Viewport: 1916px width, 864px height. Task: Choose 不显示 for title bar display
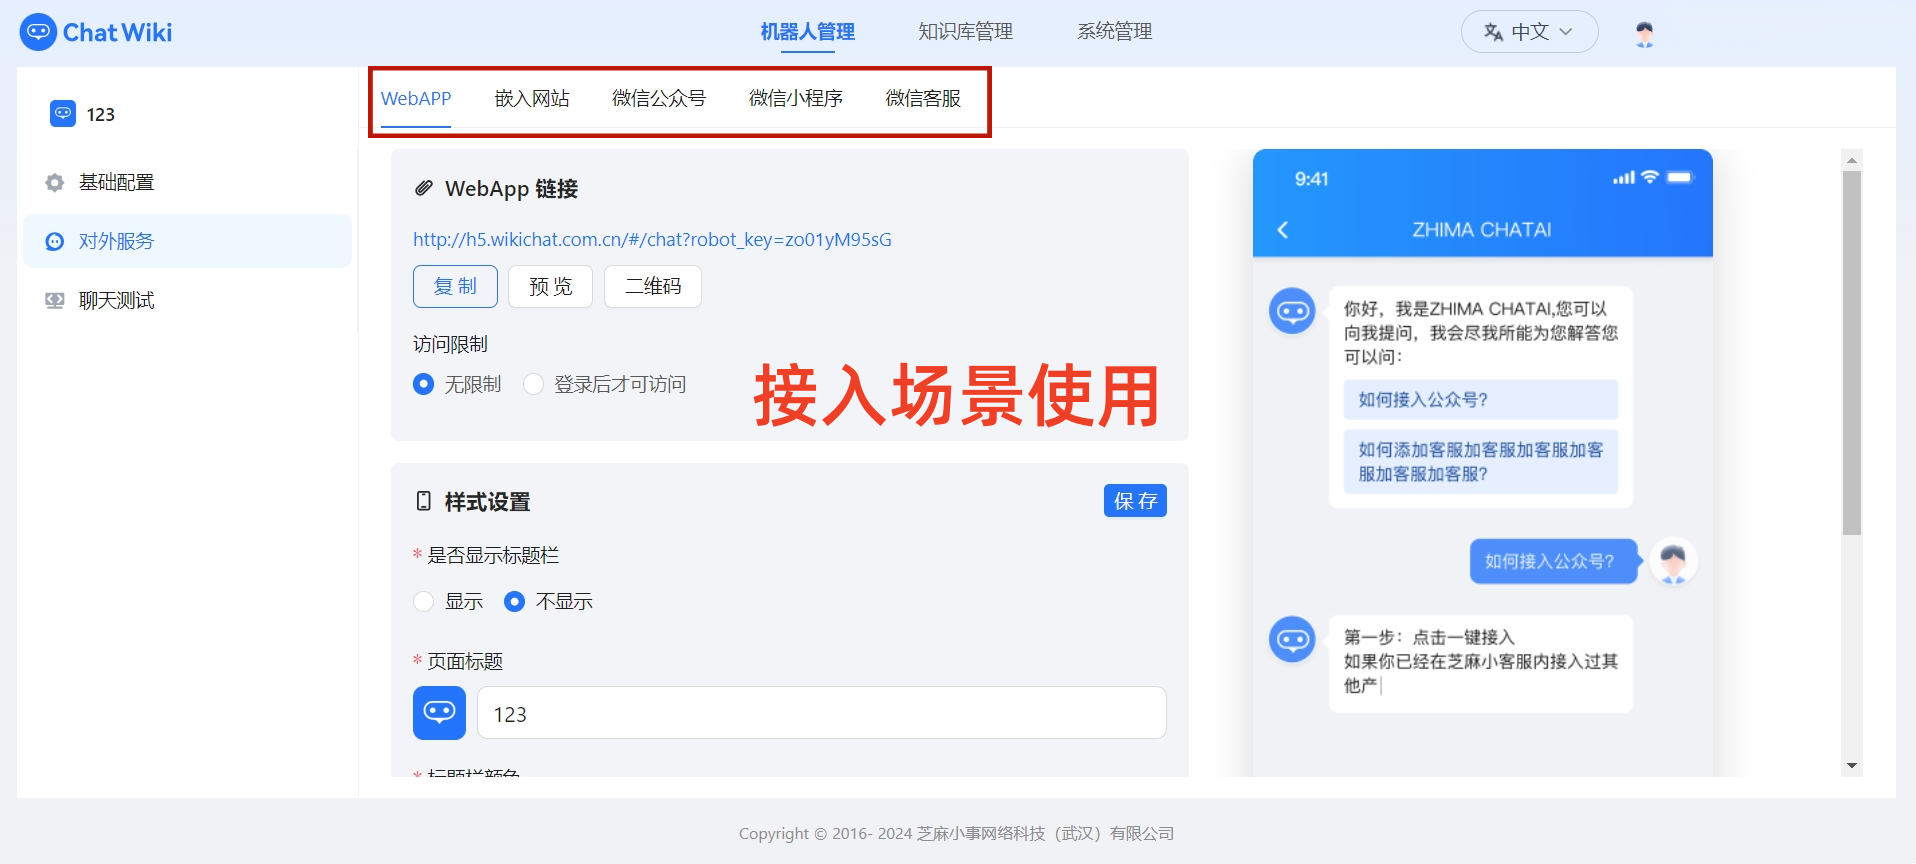(514, 601)
